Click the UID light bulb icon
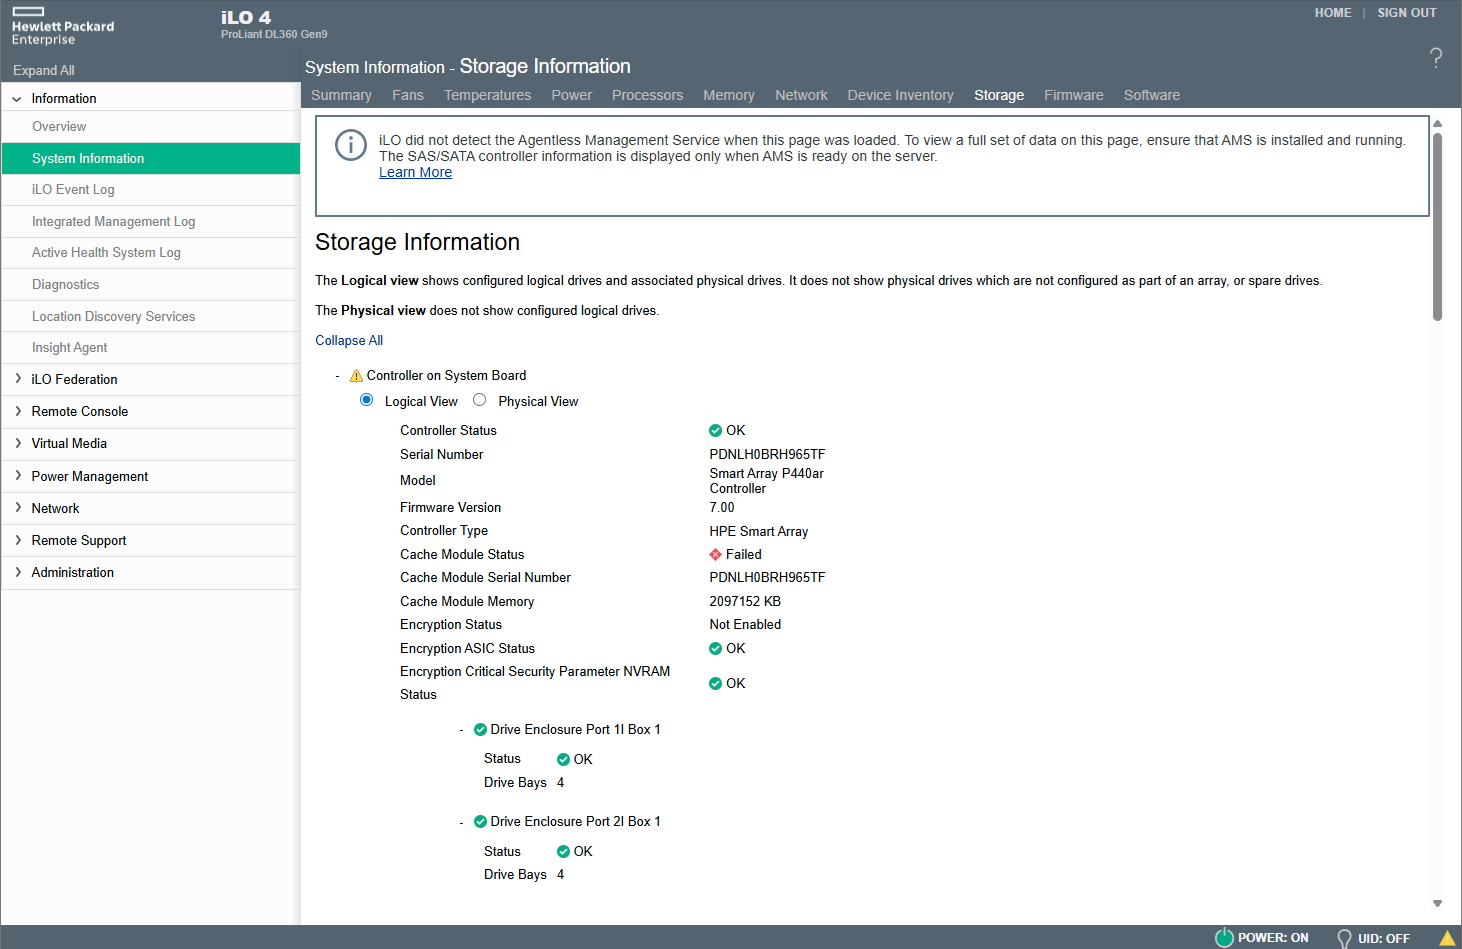 [1344, 938]
